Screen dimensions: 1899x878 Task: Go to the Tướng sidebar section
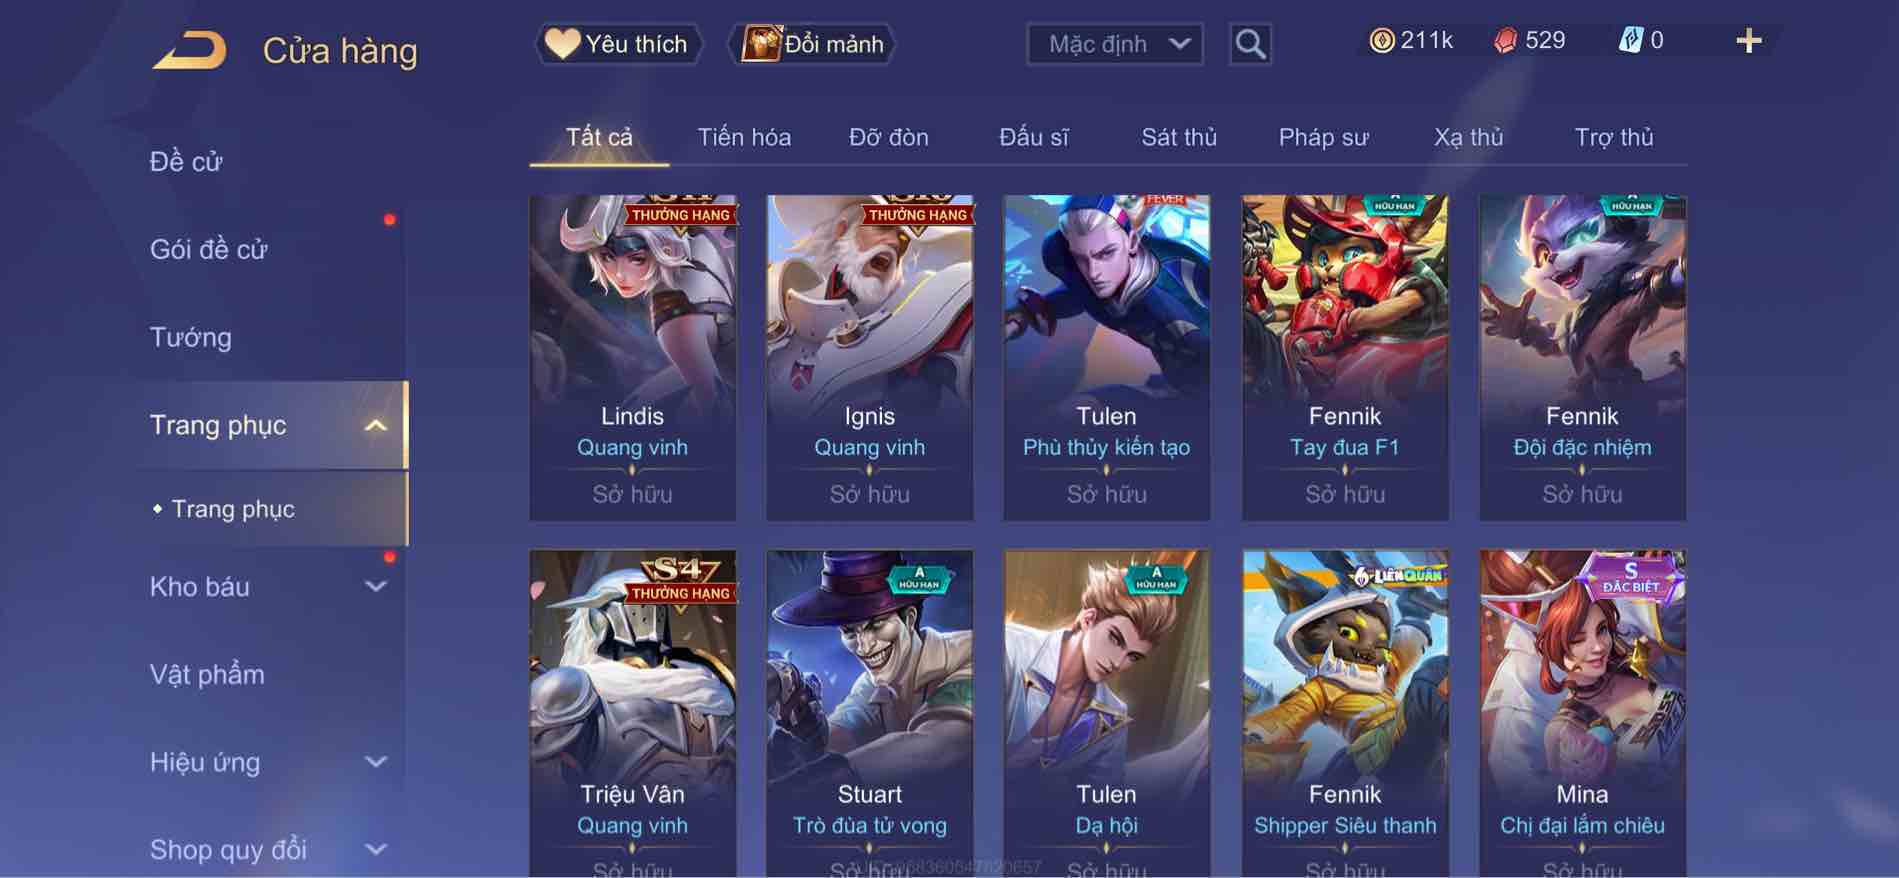point(191,337)
